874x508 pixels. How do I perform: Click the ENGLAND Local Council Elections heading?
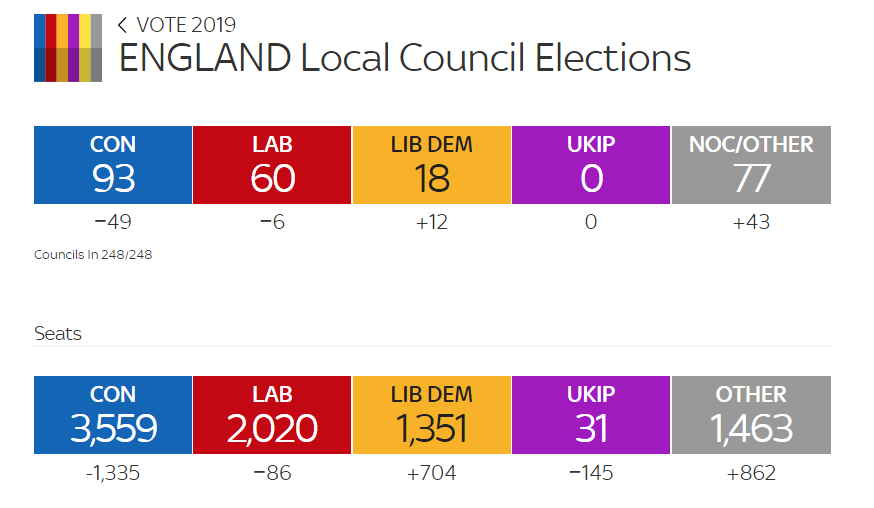pos(405,59)
